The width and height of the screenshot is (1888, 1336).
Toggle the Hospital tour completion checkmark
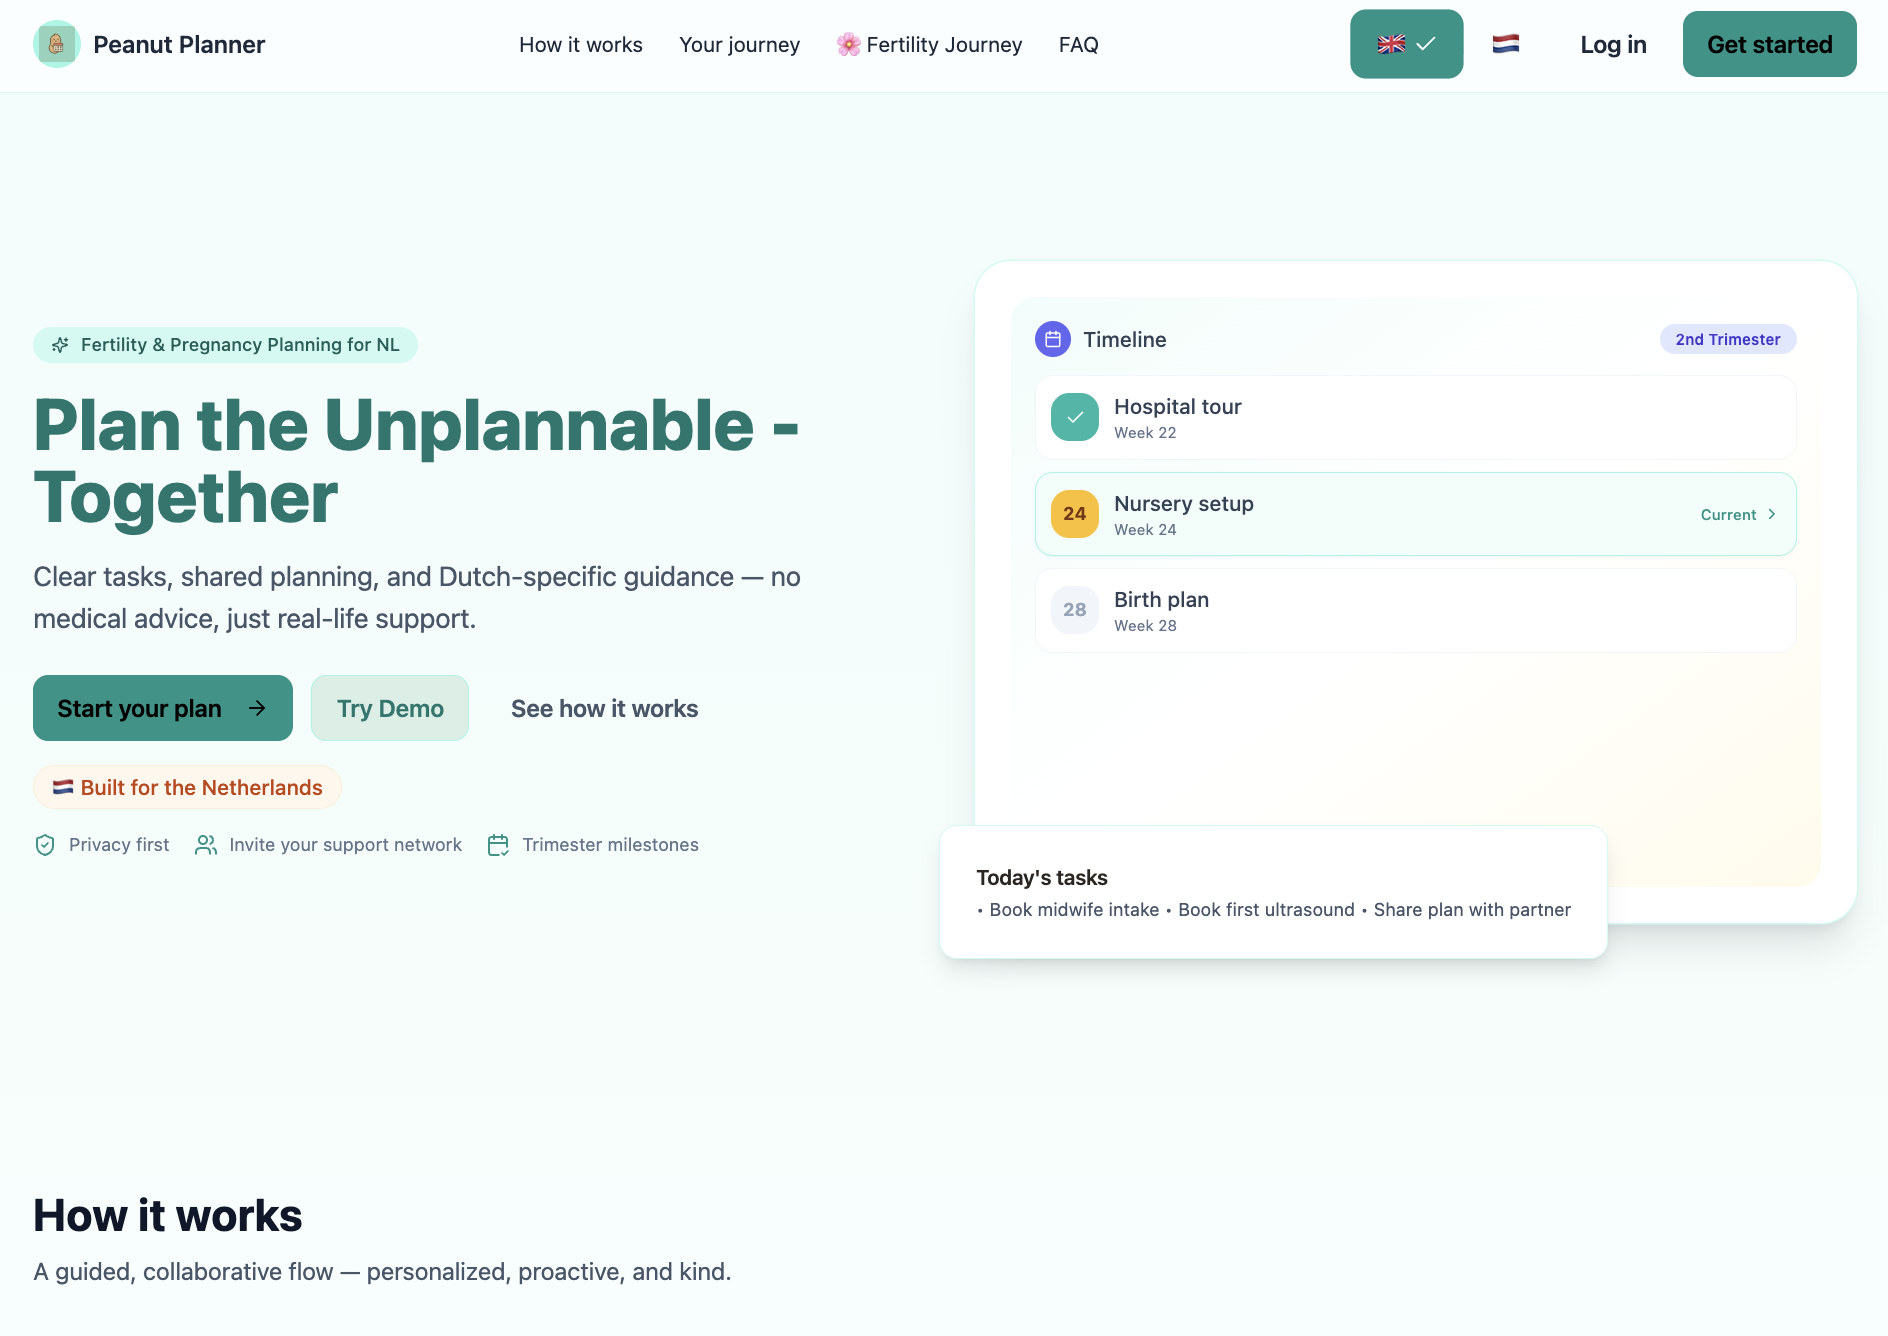1073,417
